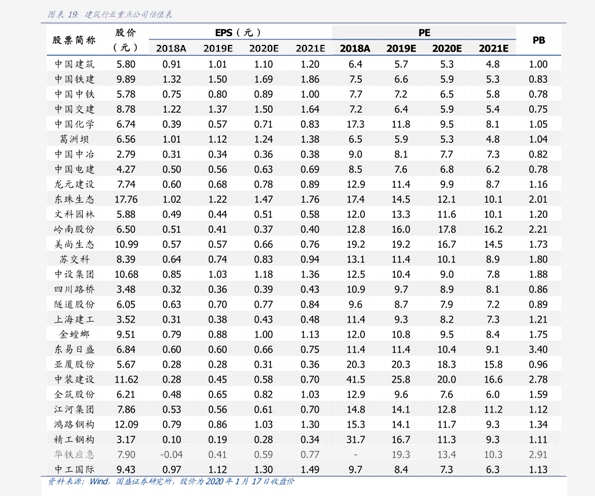Select the 股票简称 column header
The height and width of the screenshot is (496, 595).
click(74, 40)
